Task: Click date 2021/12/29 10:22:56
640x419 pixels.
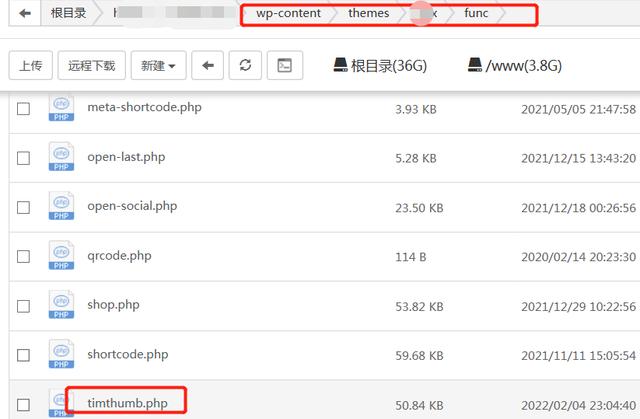Action: [578, 307]
